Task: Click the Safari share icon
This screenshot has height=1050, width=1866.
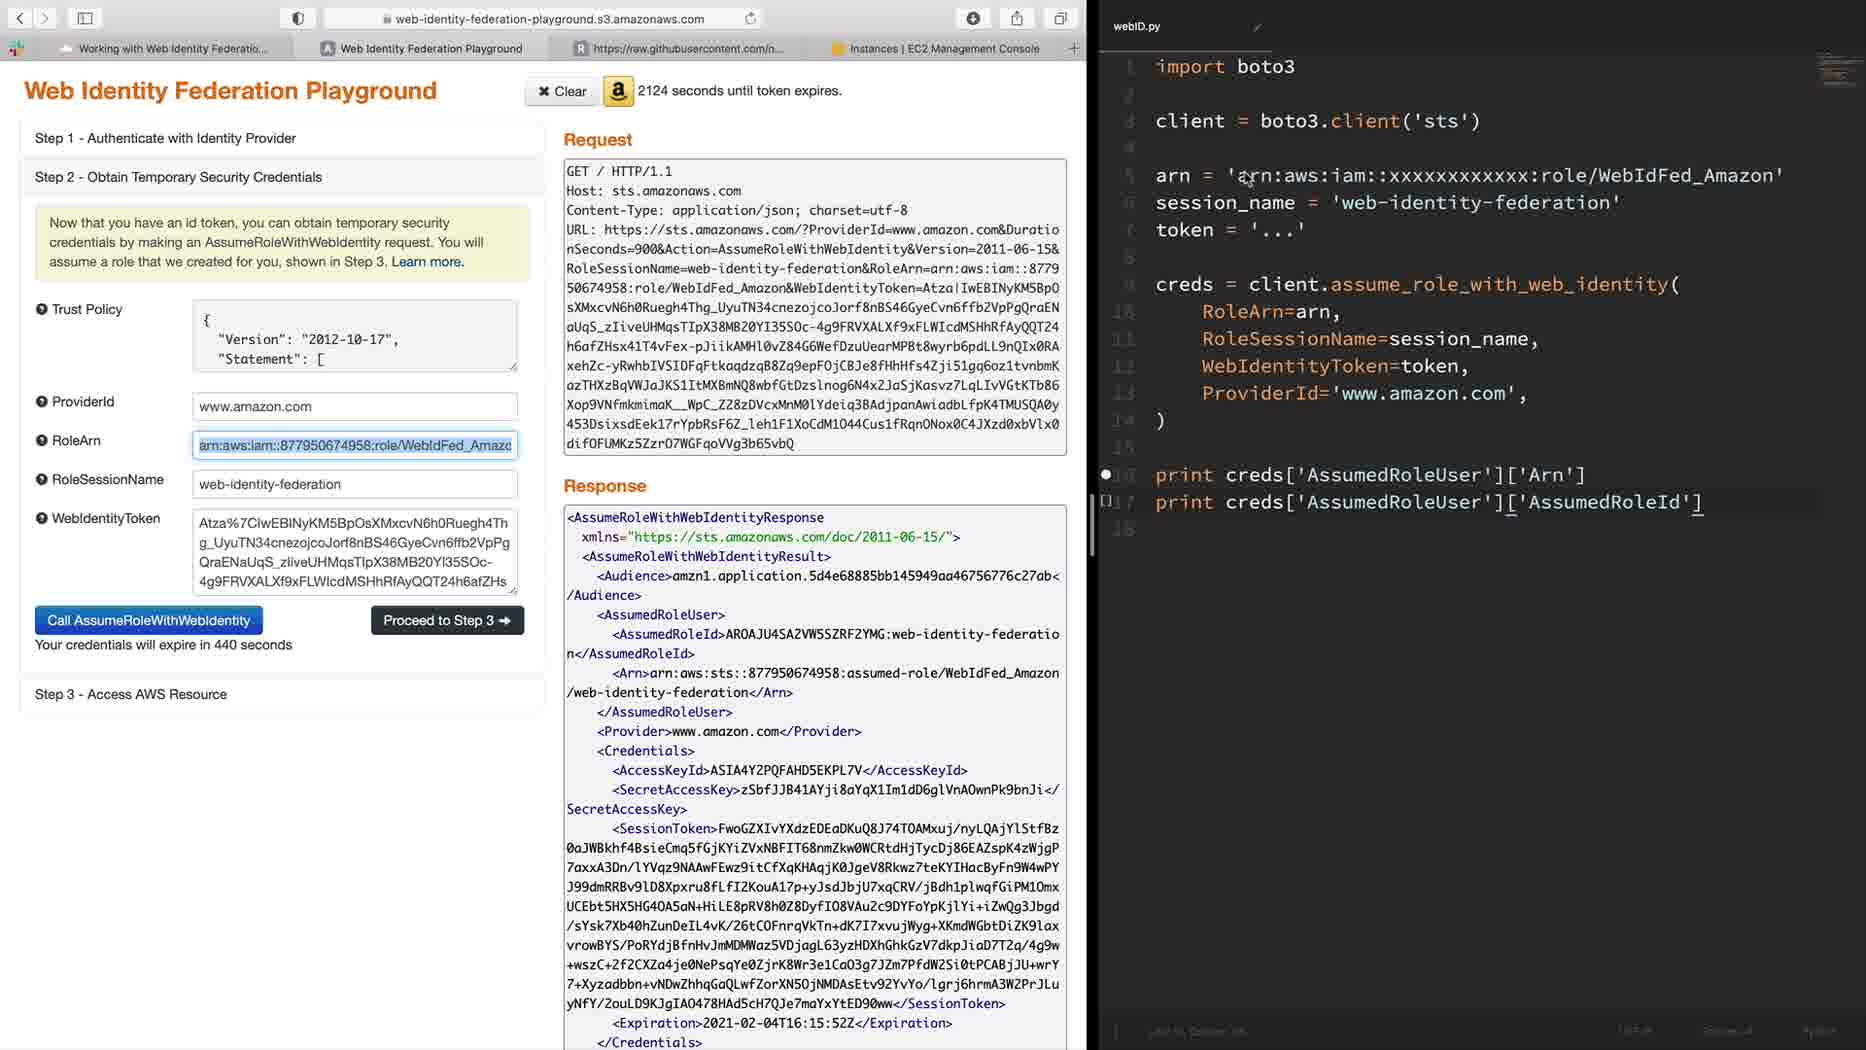Action: click(1016, 18)
